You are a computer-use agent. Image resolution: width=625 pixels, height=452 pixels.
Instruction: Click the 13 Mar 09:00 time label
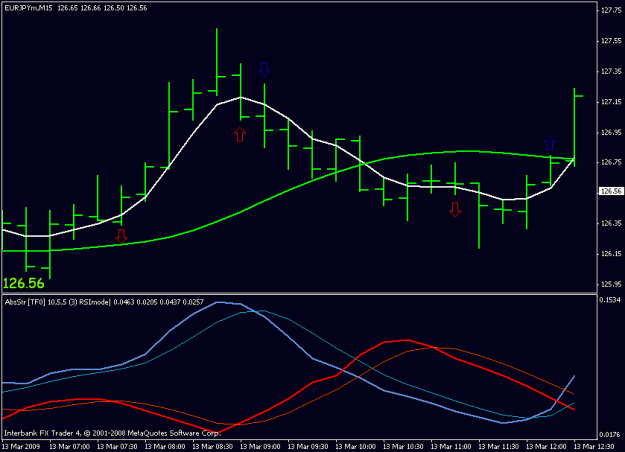pos(260,446)
